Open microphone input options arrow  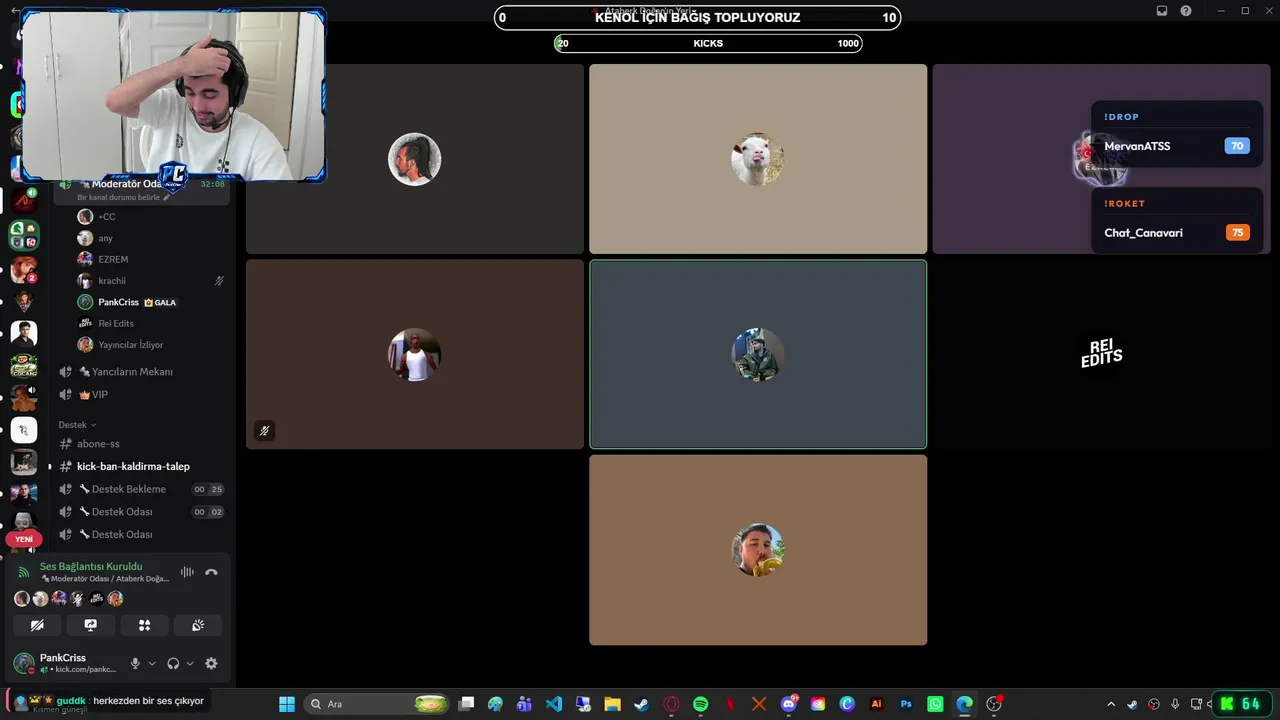152,663
